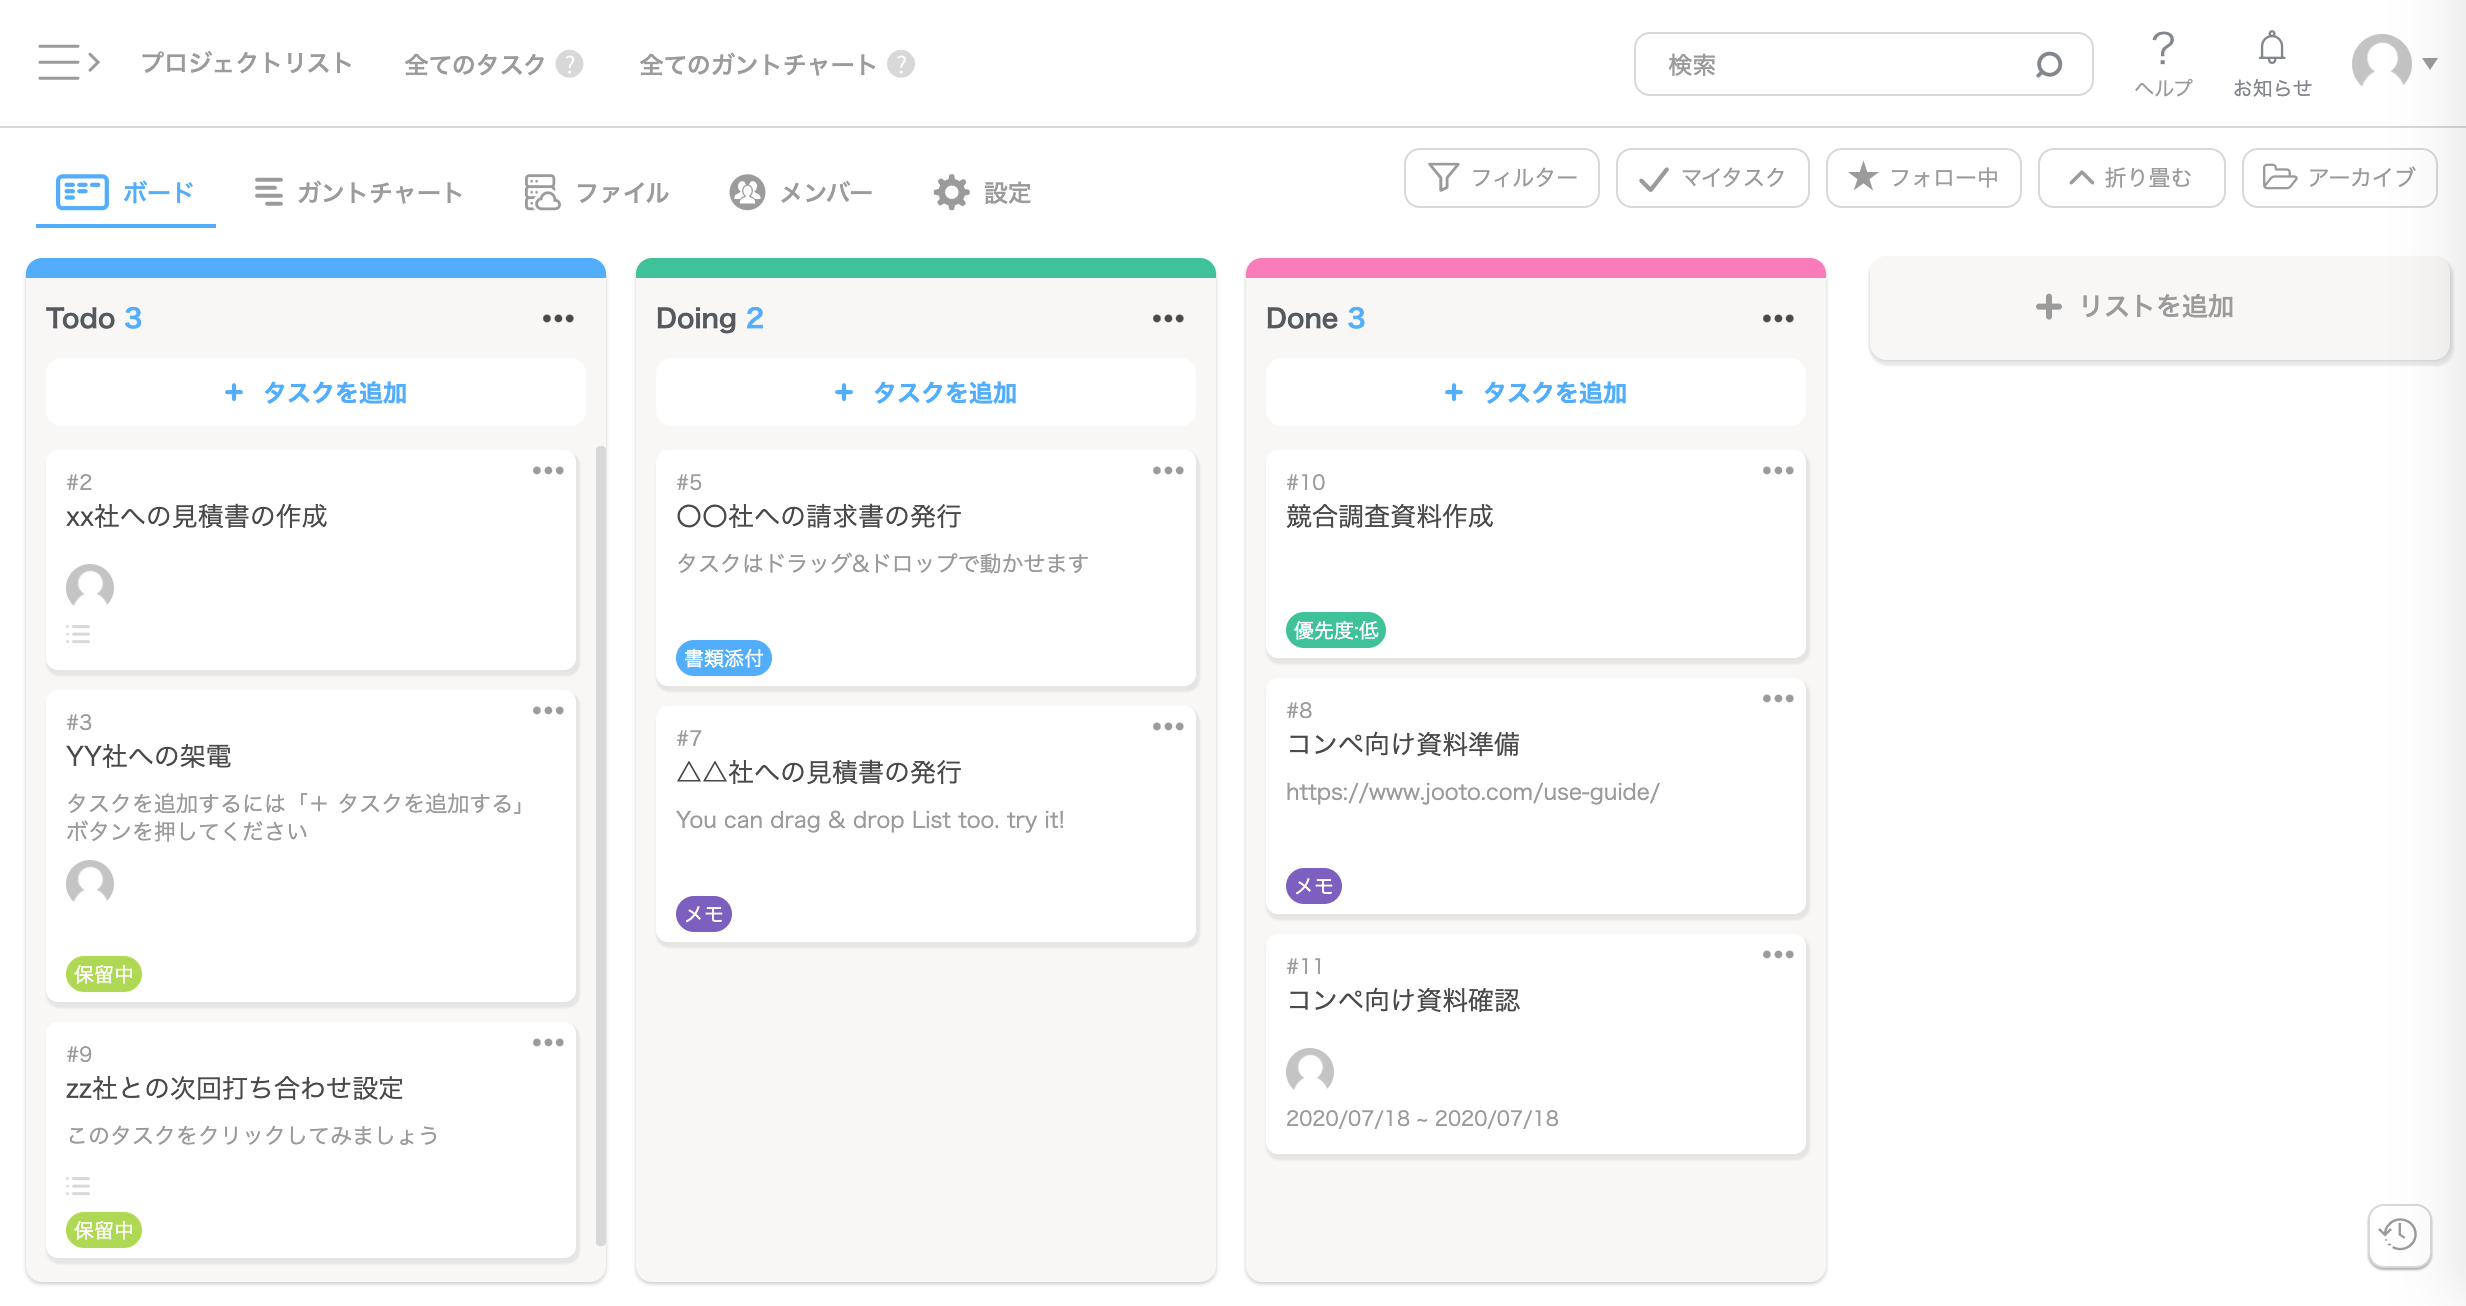
Task: Open more options for task #9
Action: pos(548,1042)
